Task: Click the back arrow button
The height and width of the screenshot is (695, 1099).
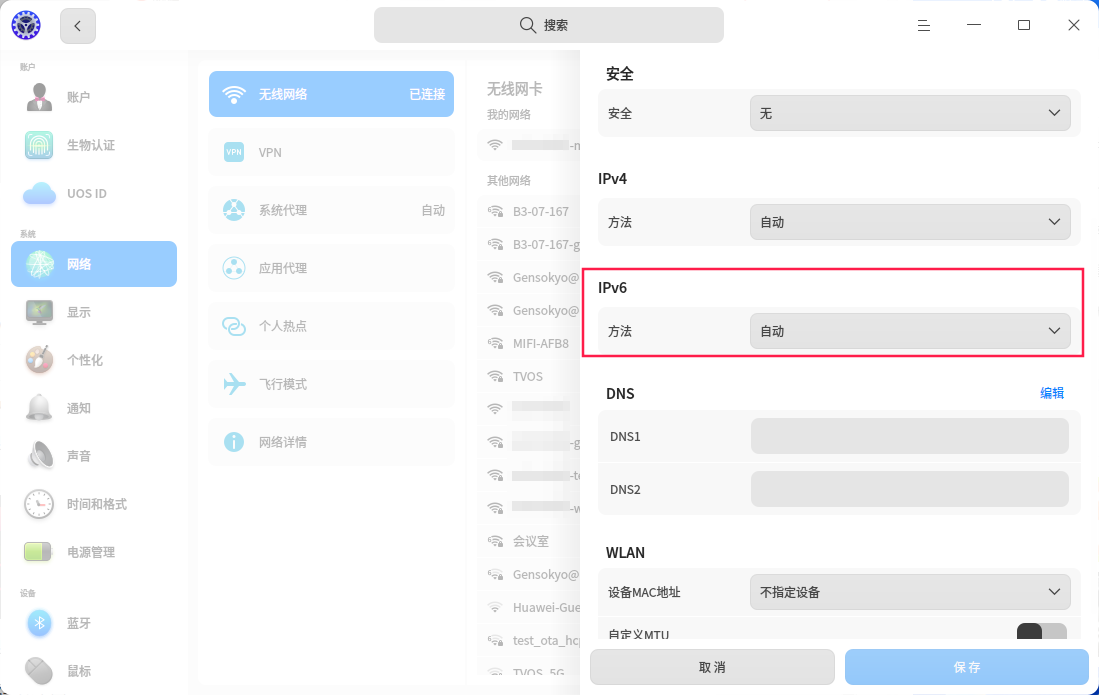Action: 78,26
